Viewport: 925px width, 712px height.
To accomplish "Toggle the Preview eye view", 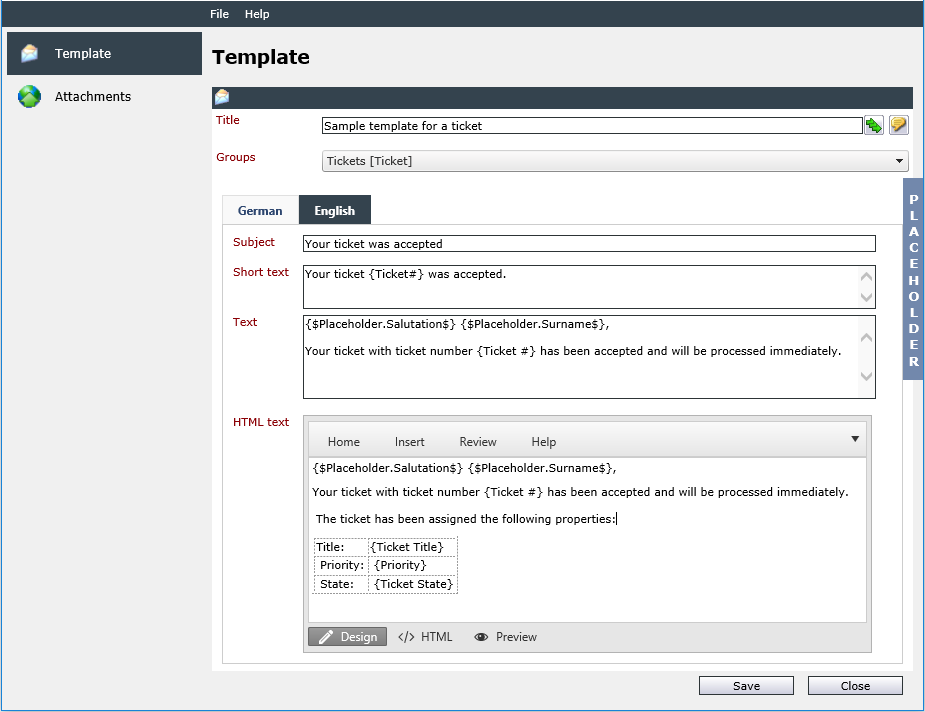I will pyautogui.click(x=506, y=637).
